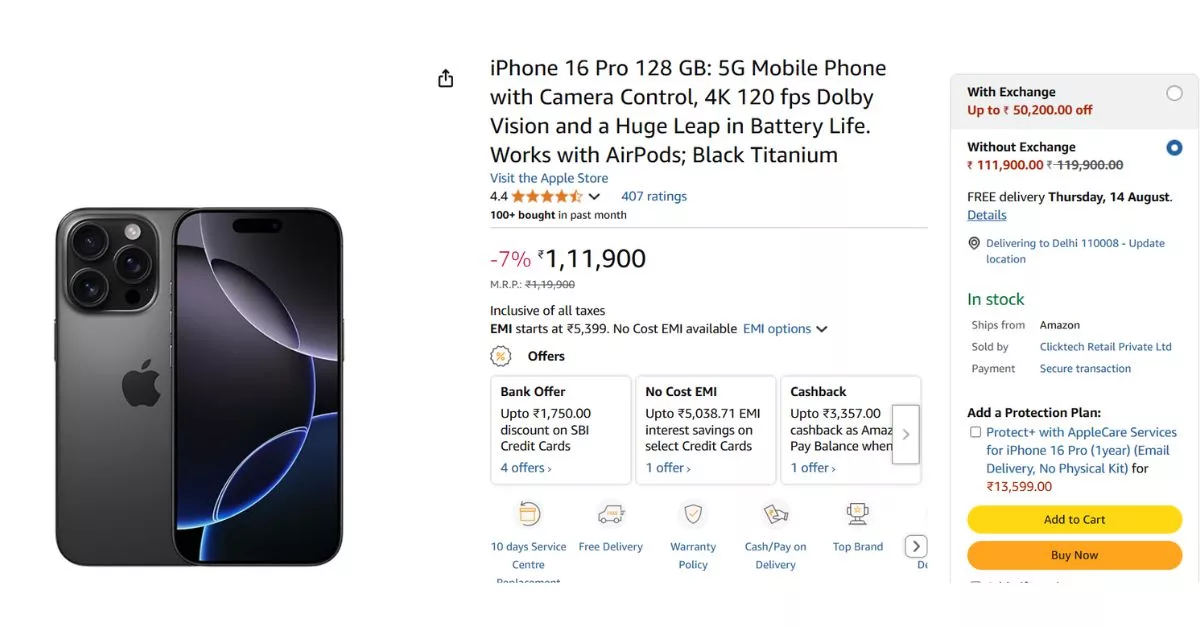Open the Warranty Policy shield icon
Screen dimensions: 1200x628
(x=693, y=516)
